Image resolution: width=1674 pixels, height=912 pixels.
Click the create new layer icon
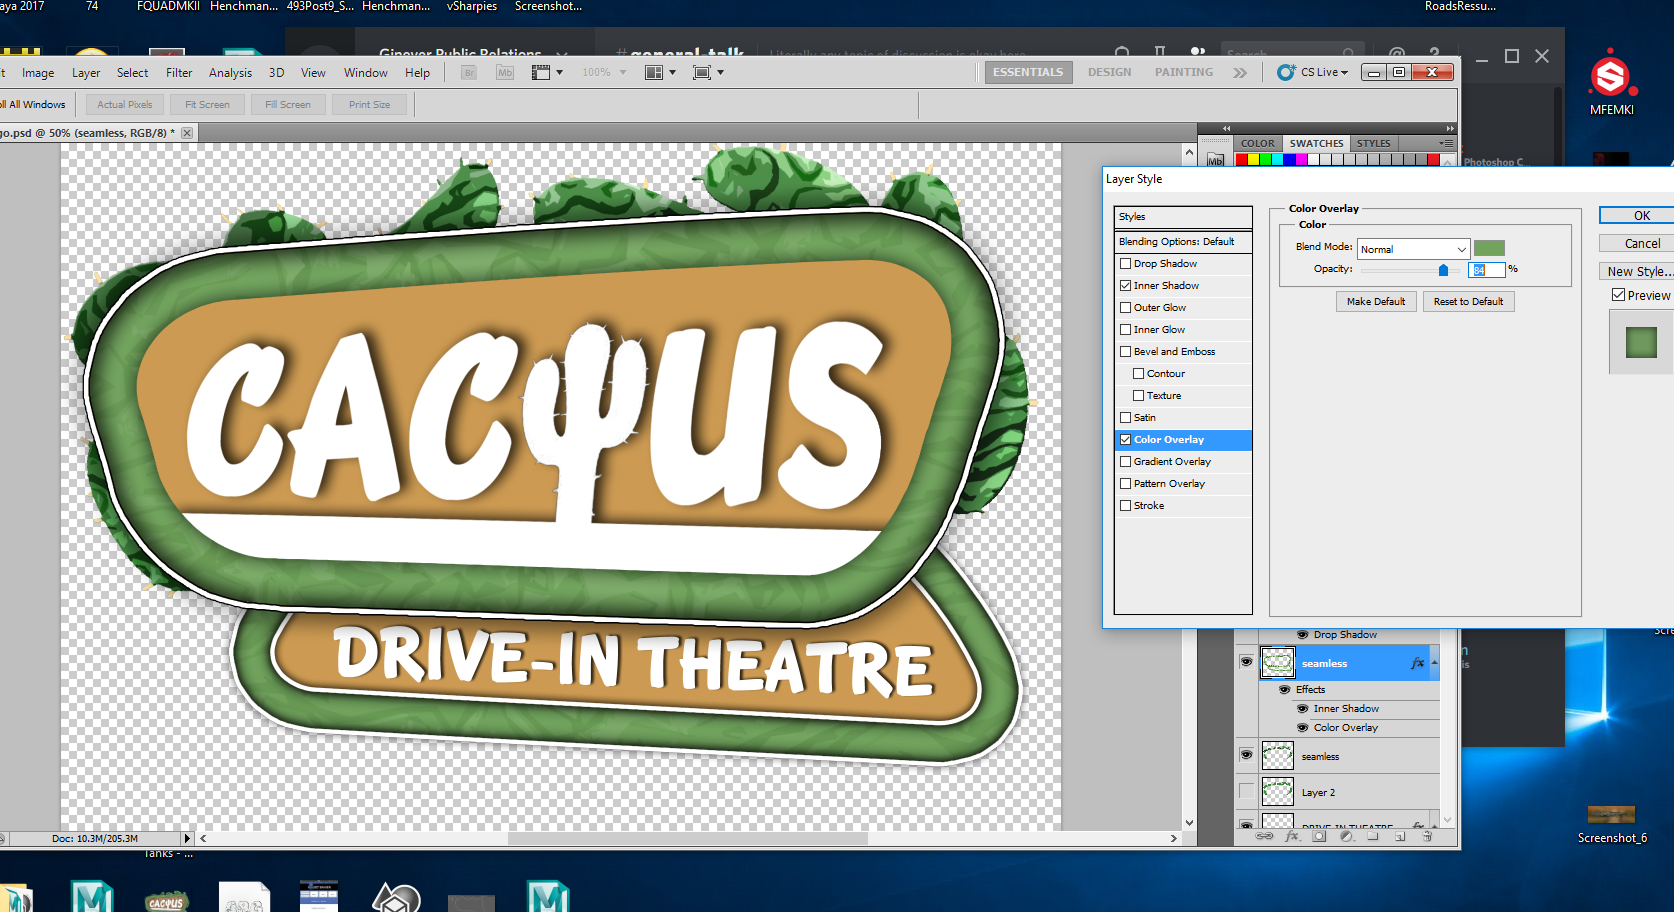pyautogui.click(x=1400, y=836)
